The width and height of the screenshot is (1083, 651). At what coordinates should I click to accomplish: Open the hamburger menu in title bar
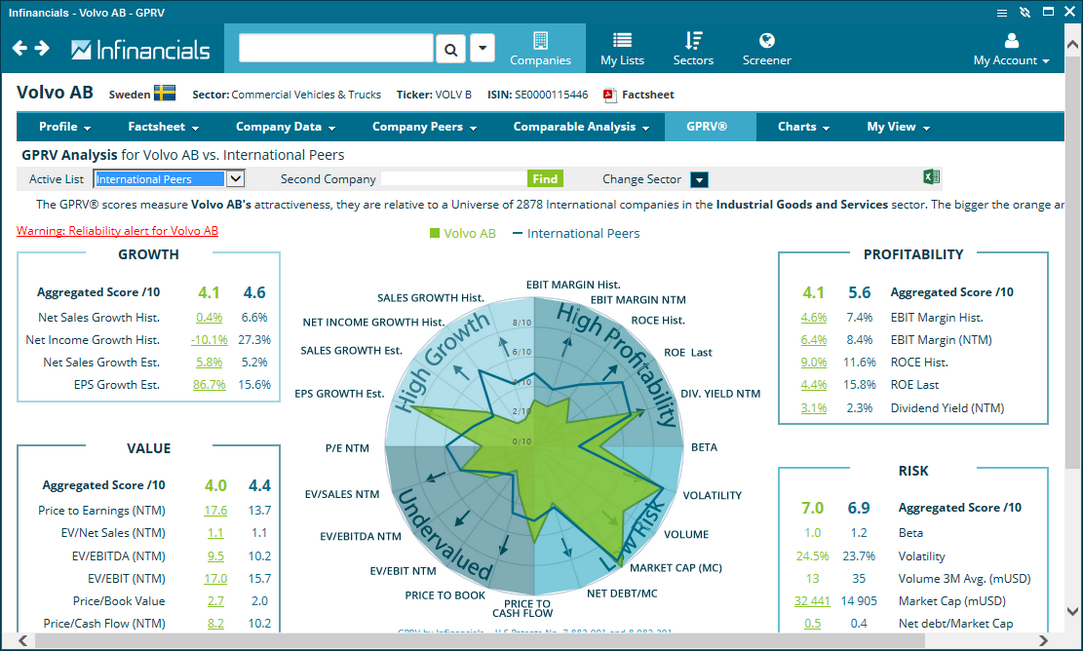[x=1001, y=12]
